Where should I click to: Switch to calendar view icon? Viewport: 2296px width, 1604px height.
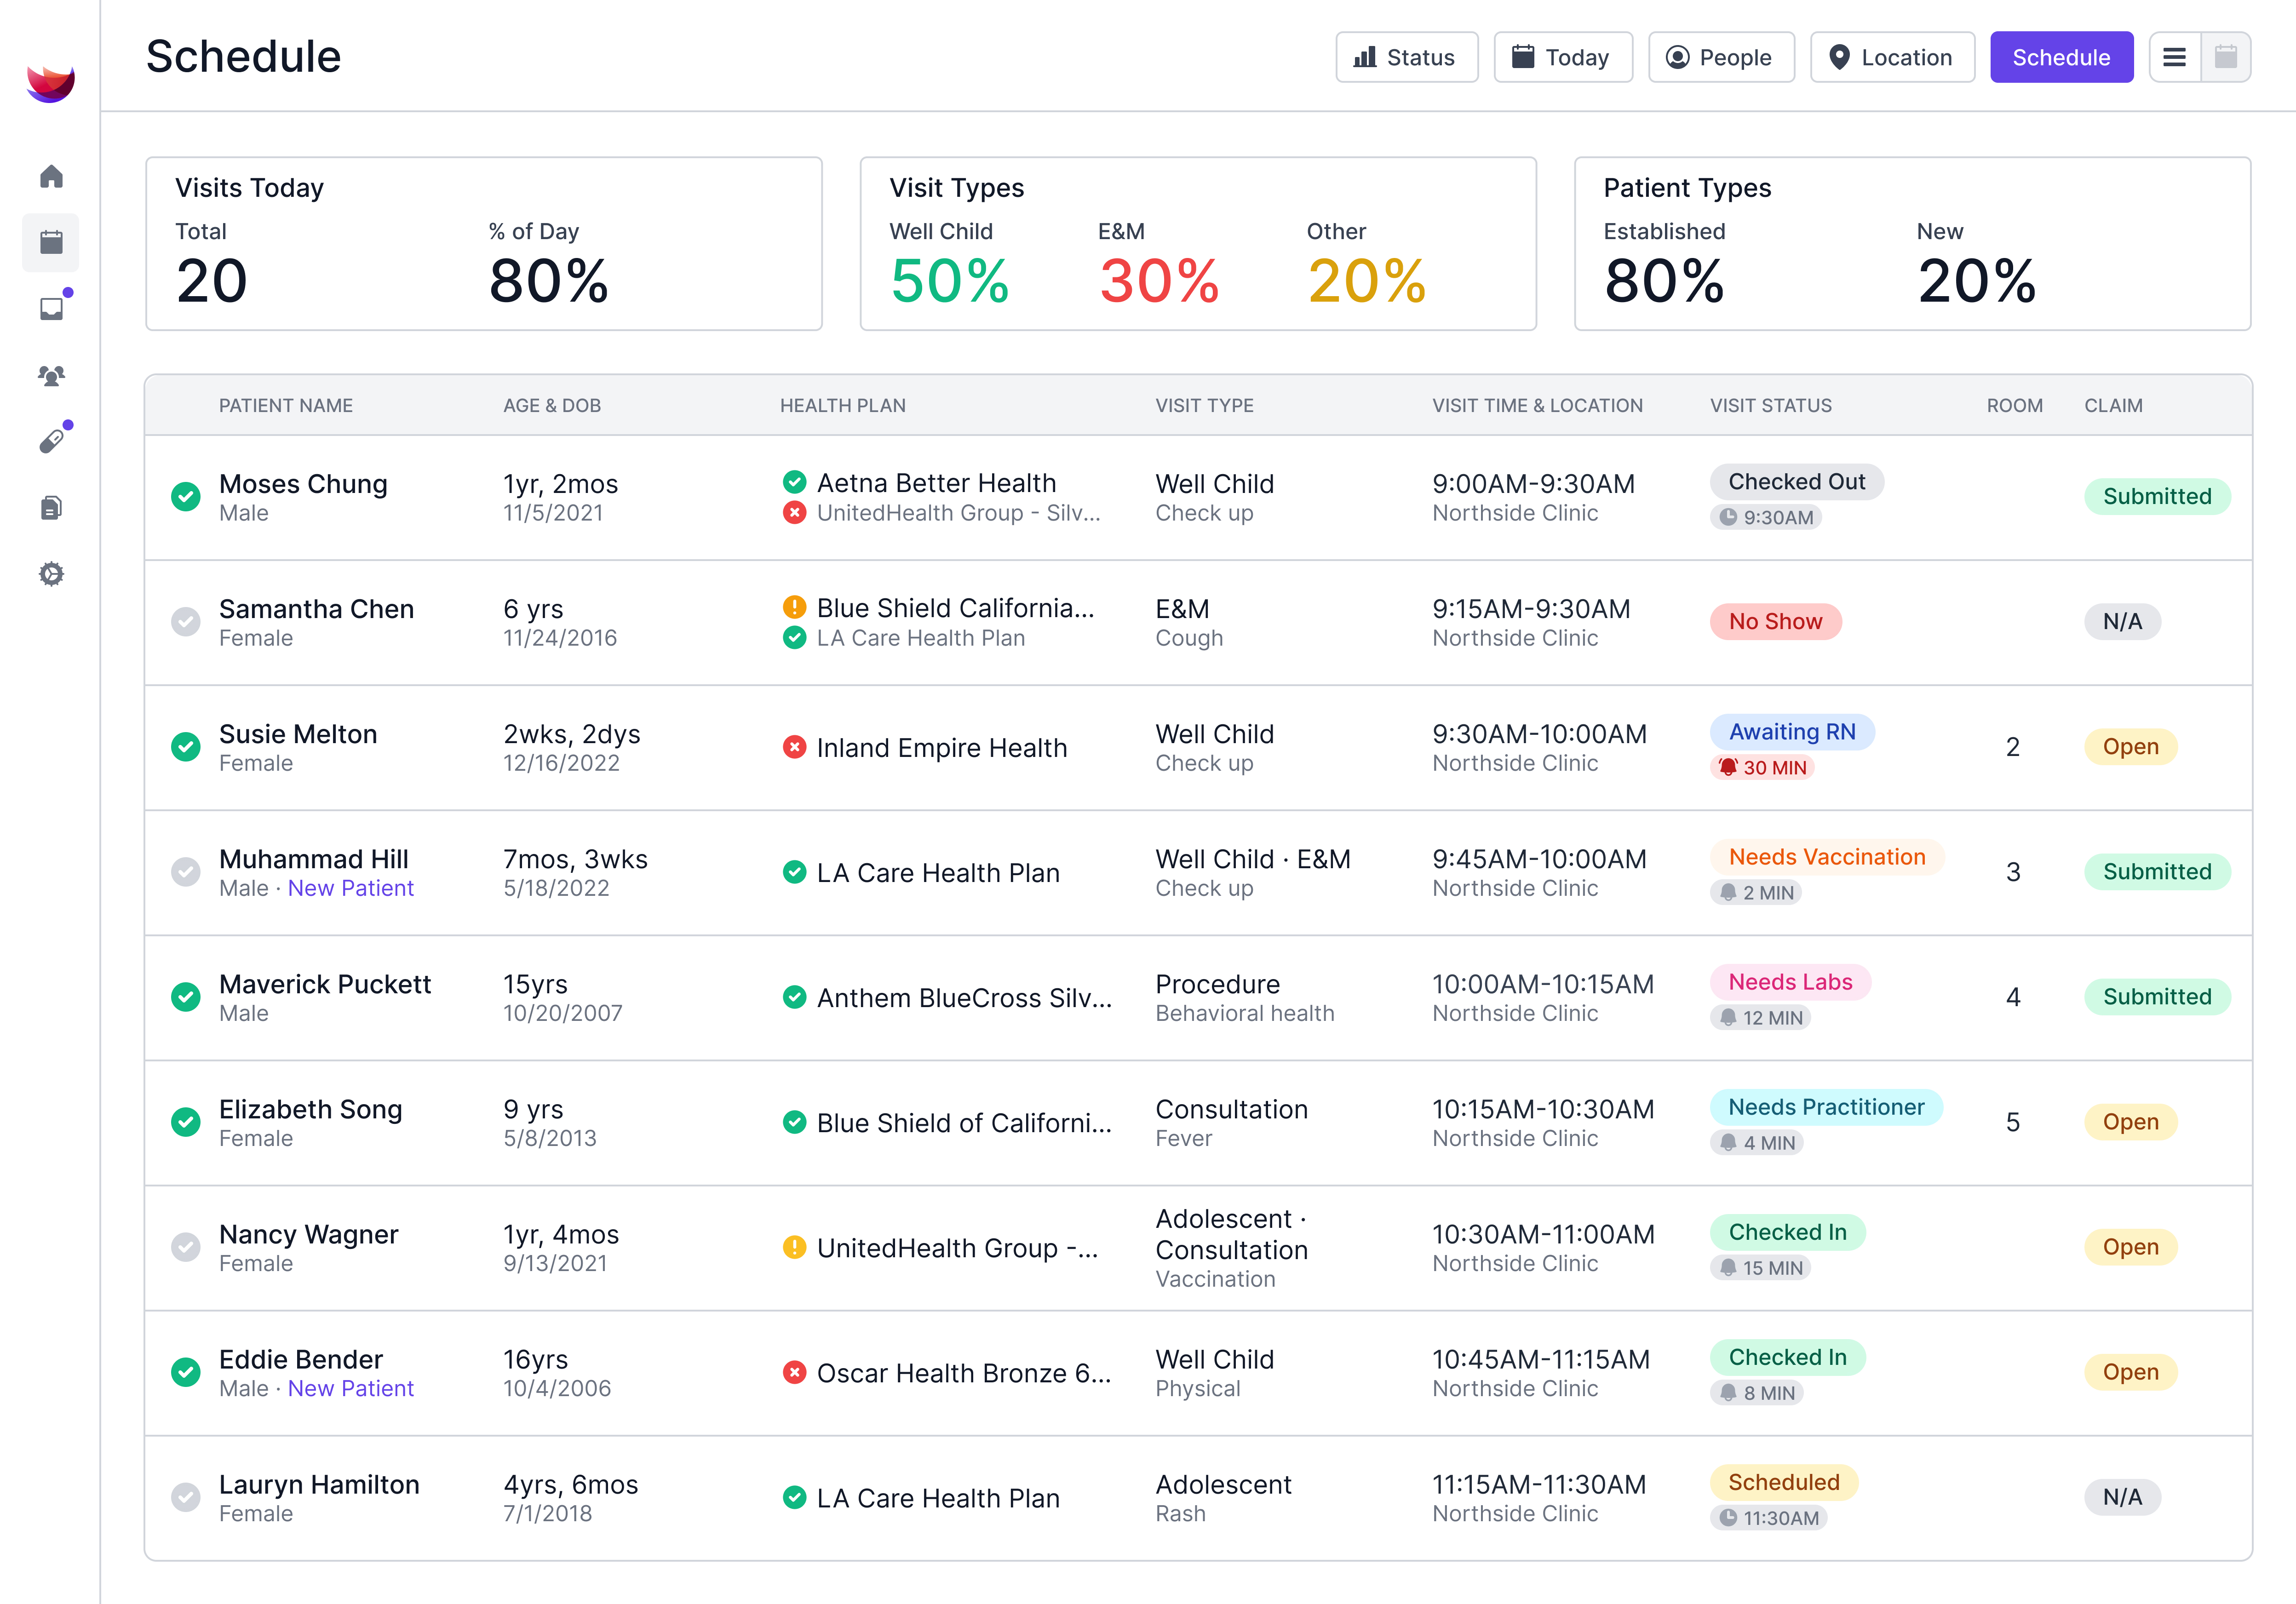click(2225, 57)
